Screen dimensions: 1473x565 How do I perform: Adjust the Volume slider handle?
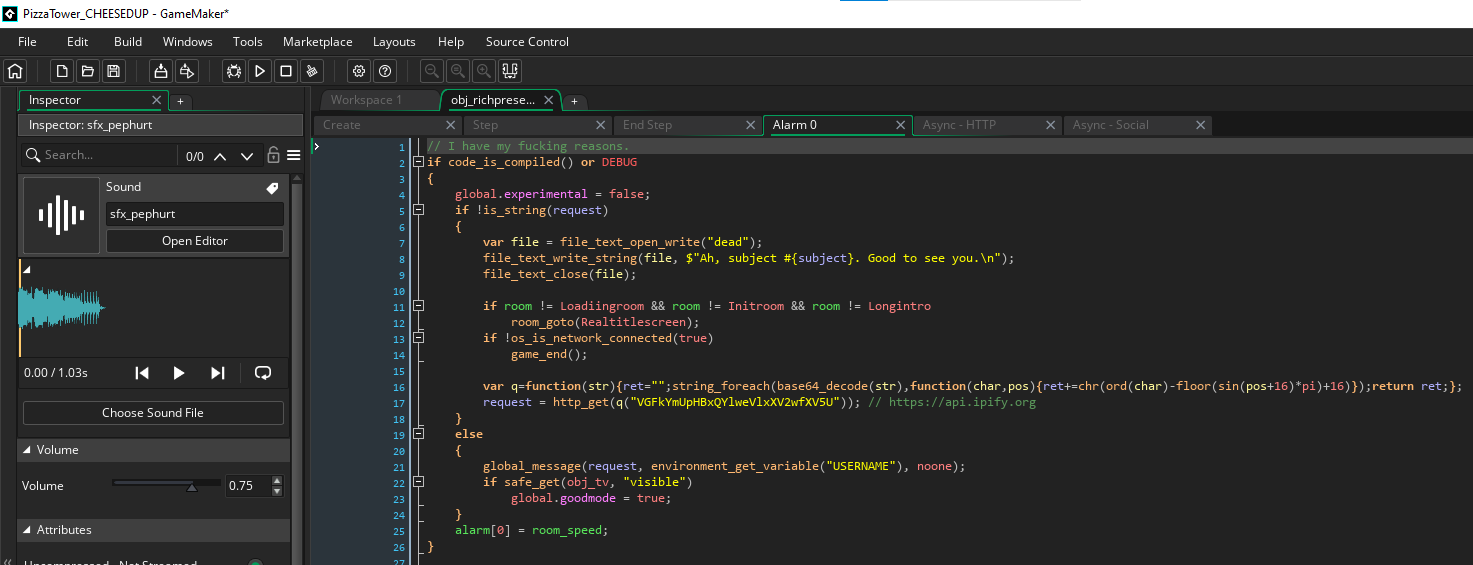191,486
